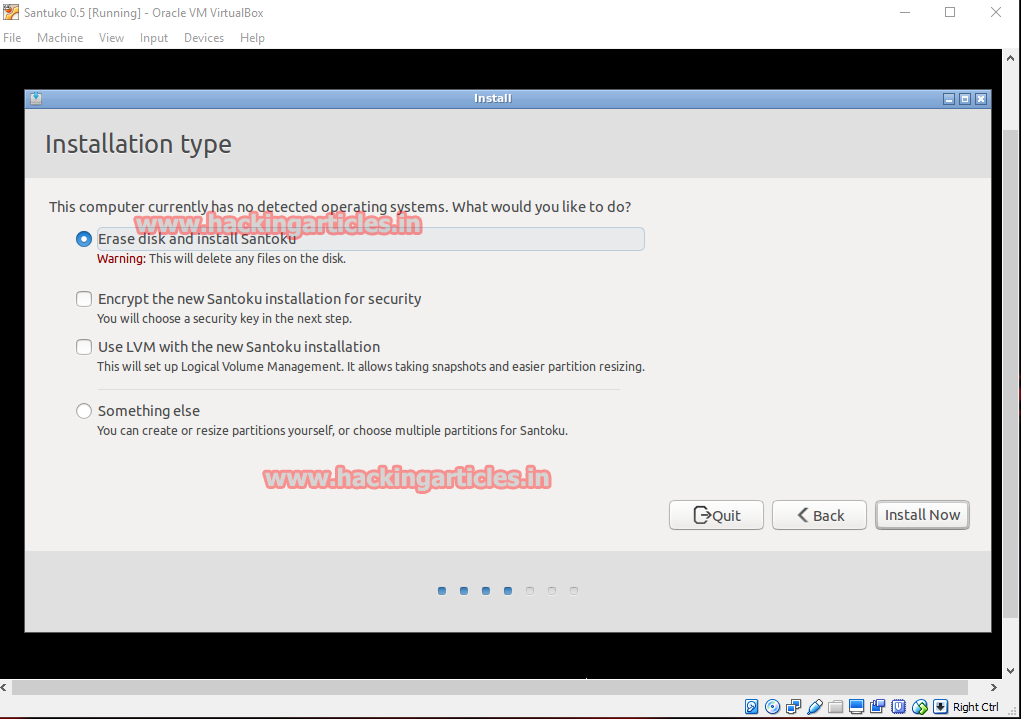
Task: Click 'You can create or resize partitions' text
Action: point(332,430)
